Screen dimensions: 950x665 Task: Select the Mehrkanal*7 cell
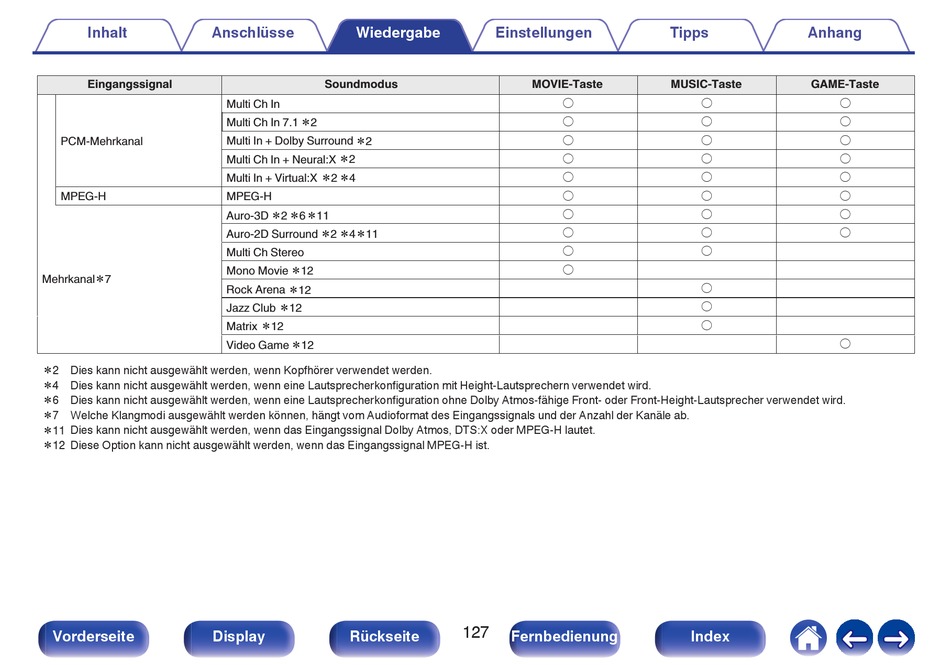click(x=76, y=279)
